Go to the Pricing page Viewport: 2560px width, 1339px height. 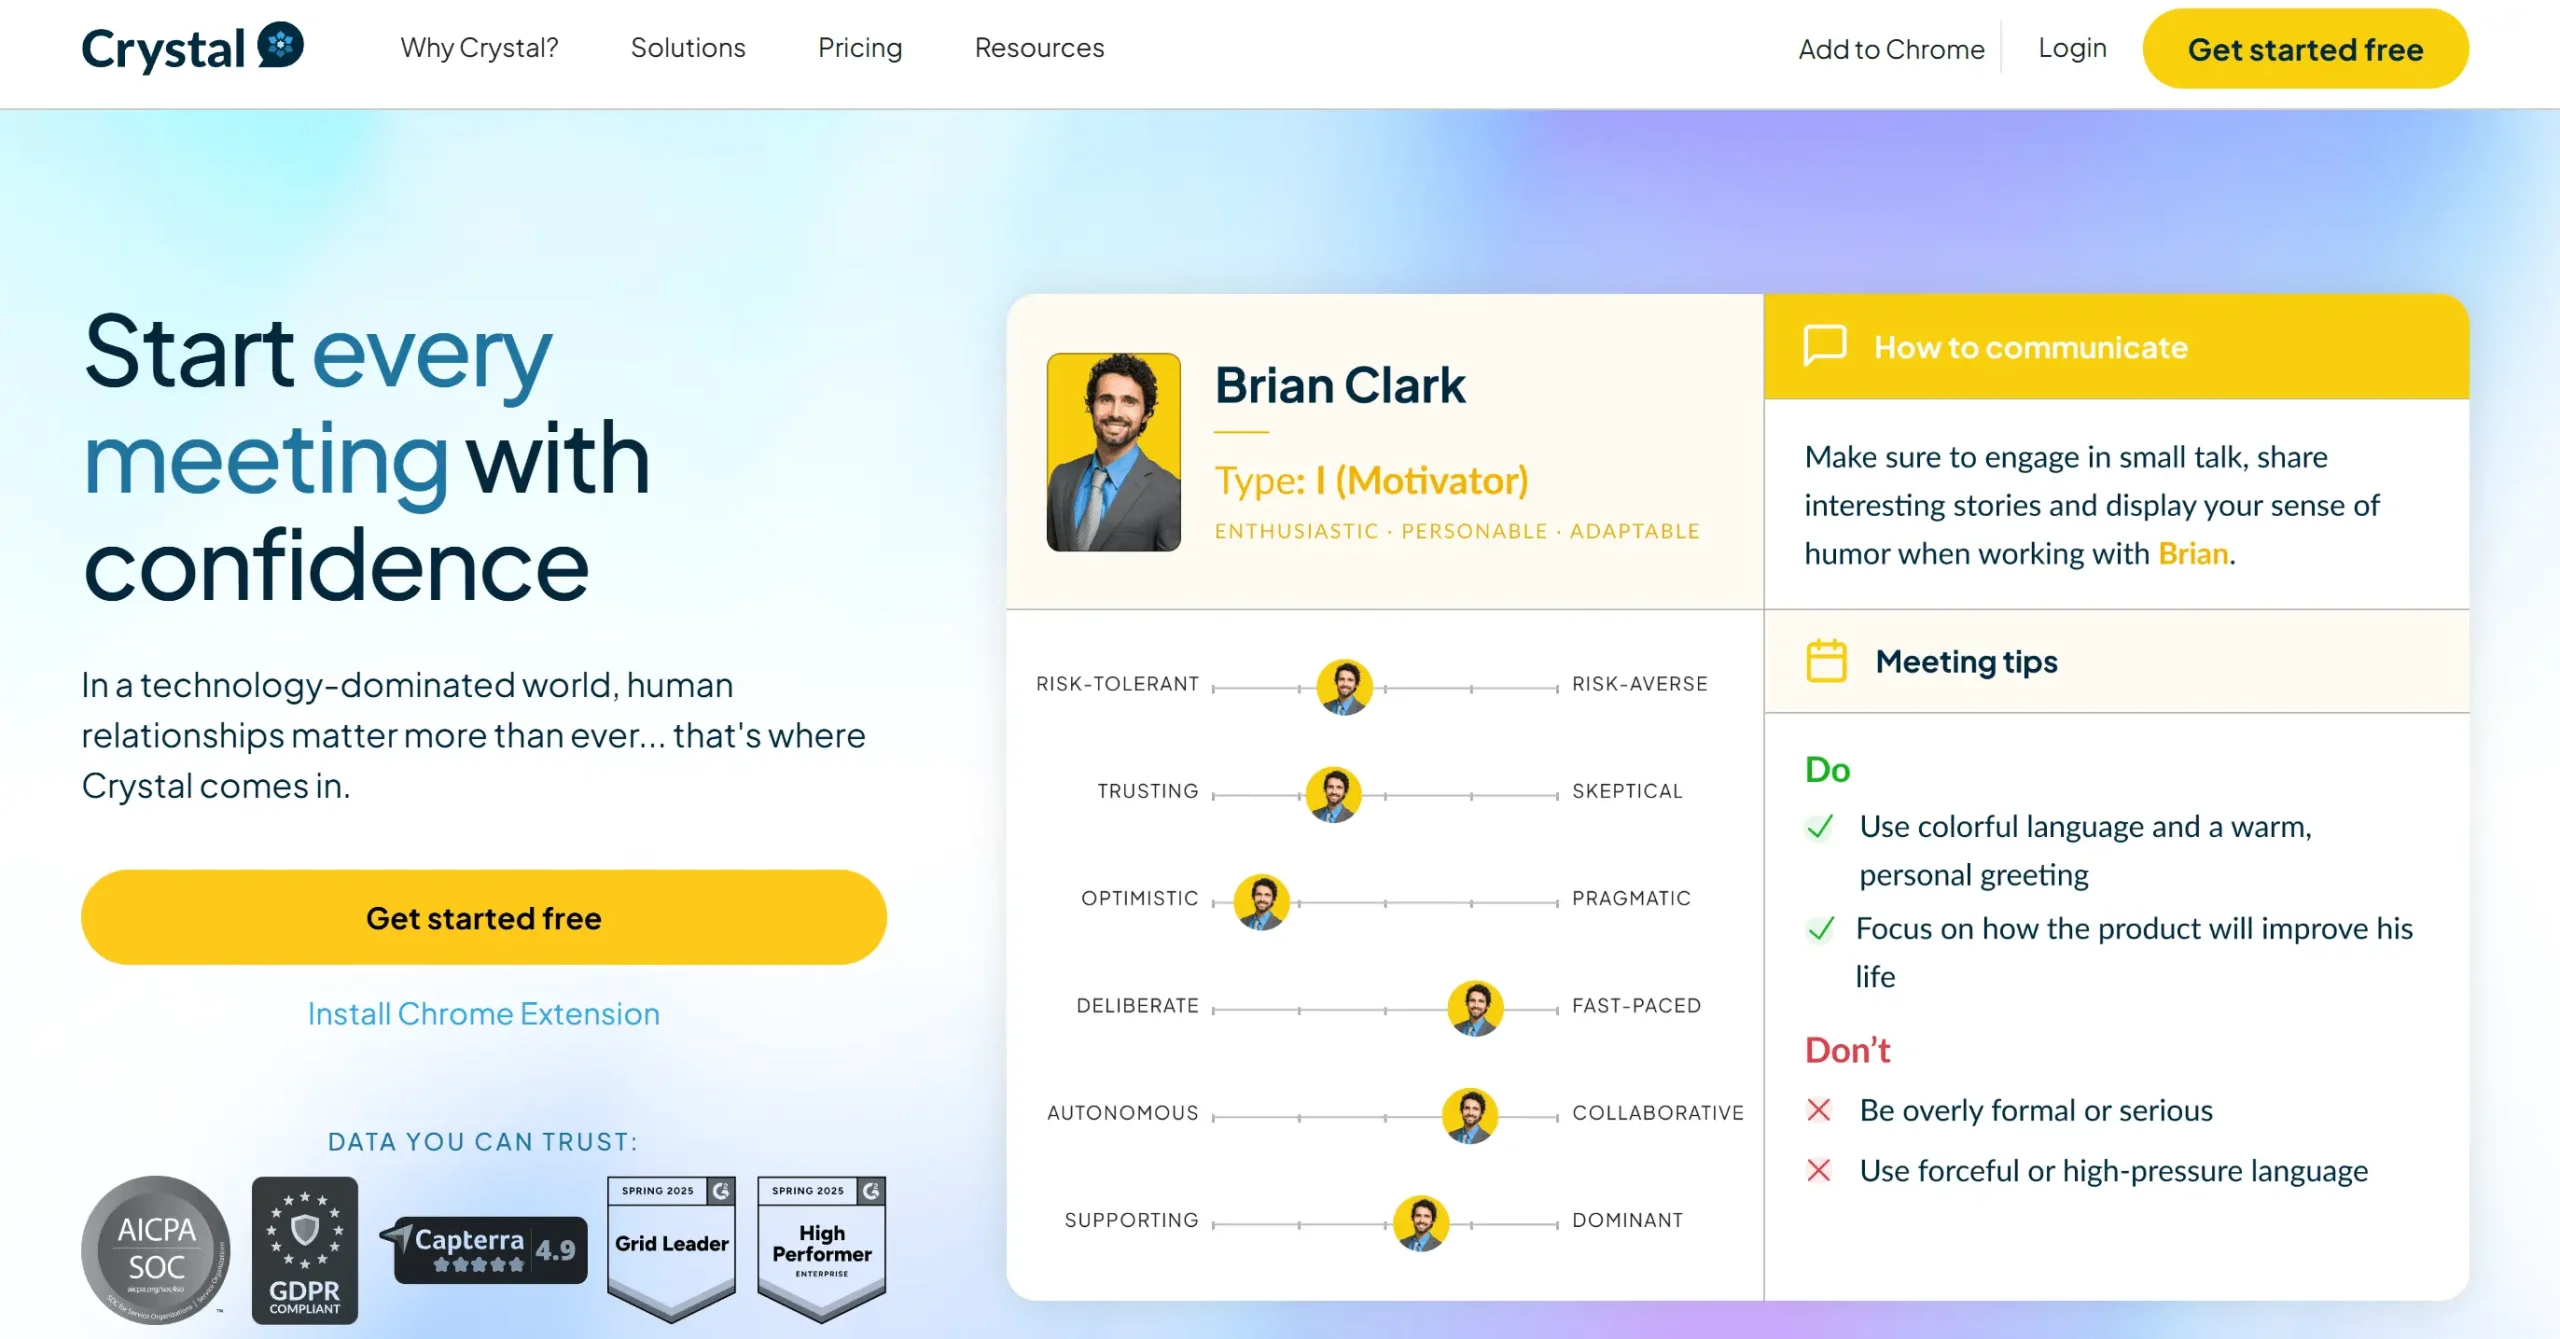pyautogui.click(x=860, y=48)
